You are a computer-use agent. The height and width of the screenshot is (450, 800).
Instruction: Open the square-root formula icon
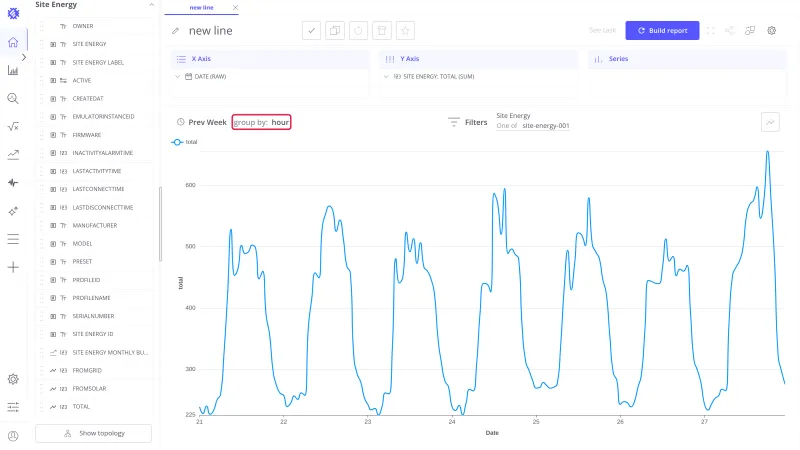(x=13, y=127)
